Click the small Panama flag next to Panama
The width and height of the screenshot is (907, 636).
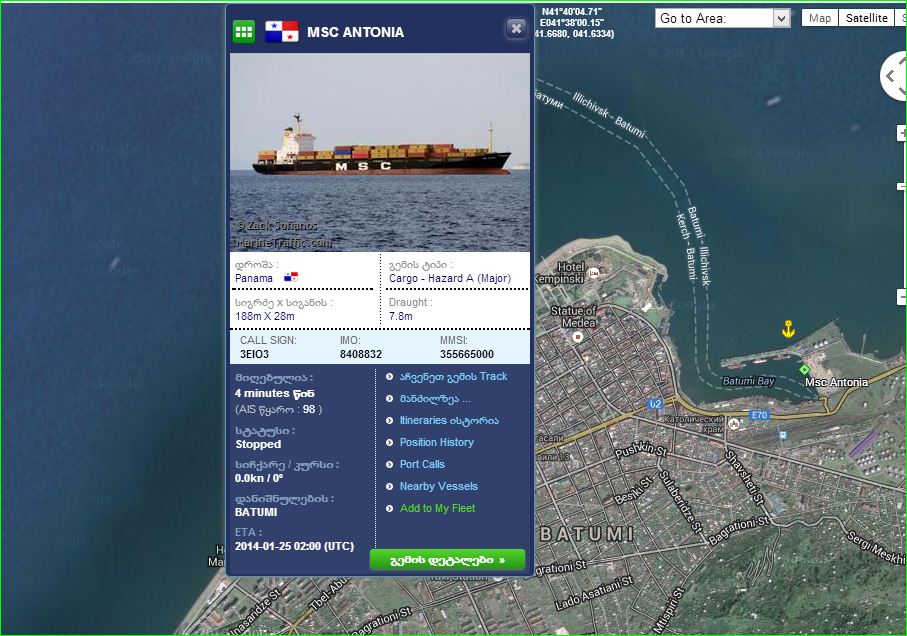[291, 277]
